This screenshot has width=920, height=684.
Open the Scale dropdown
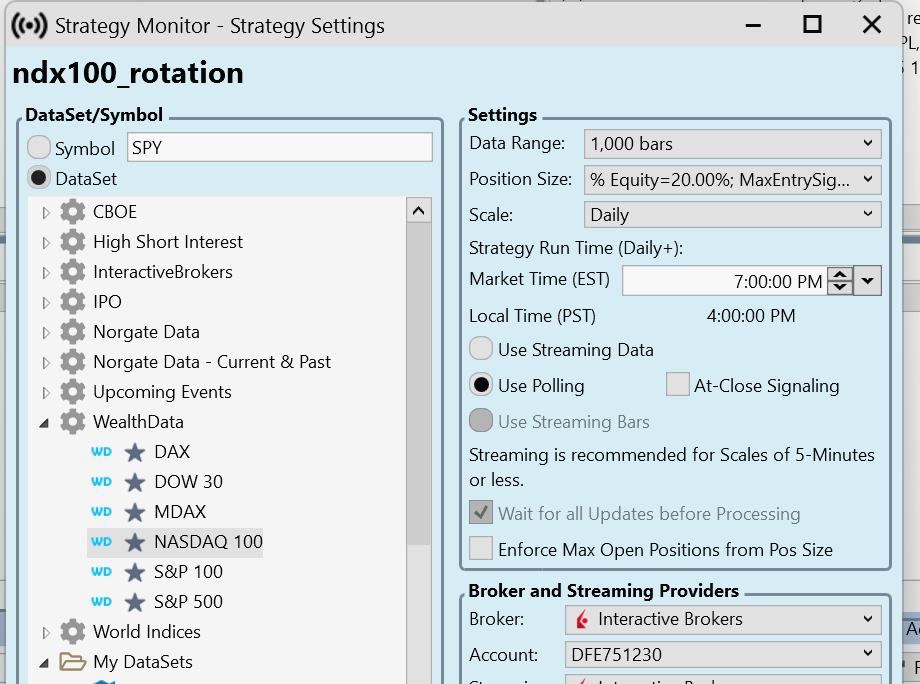869,215
